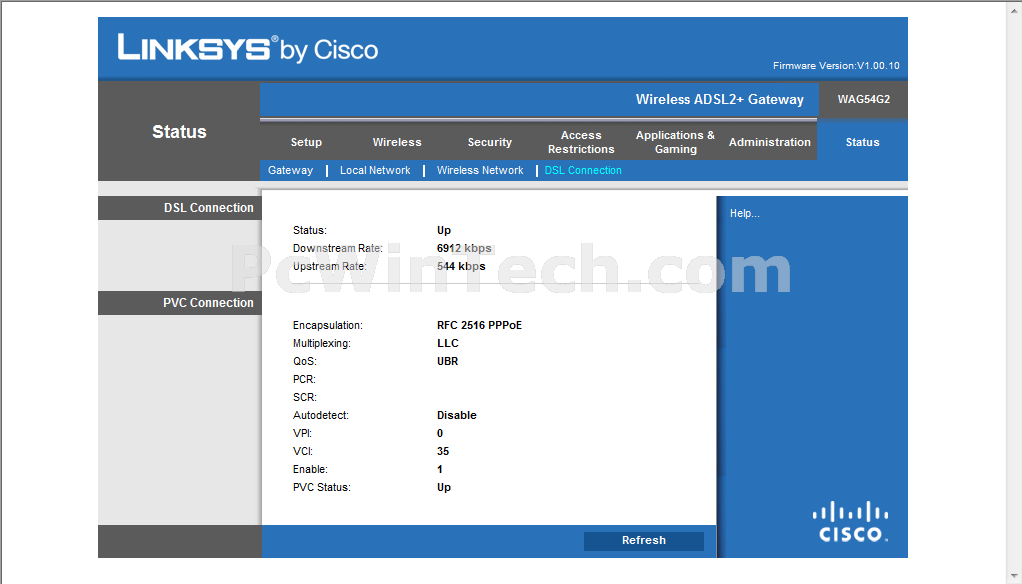The height and width of the screenshot is (584, 1022).
Task: Click the UBR QoS value
Action: point(447,361)
